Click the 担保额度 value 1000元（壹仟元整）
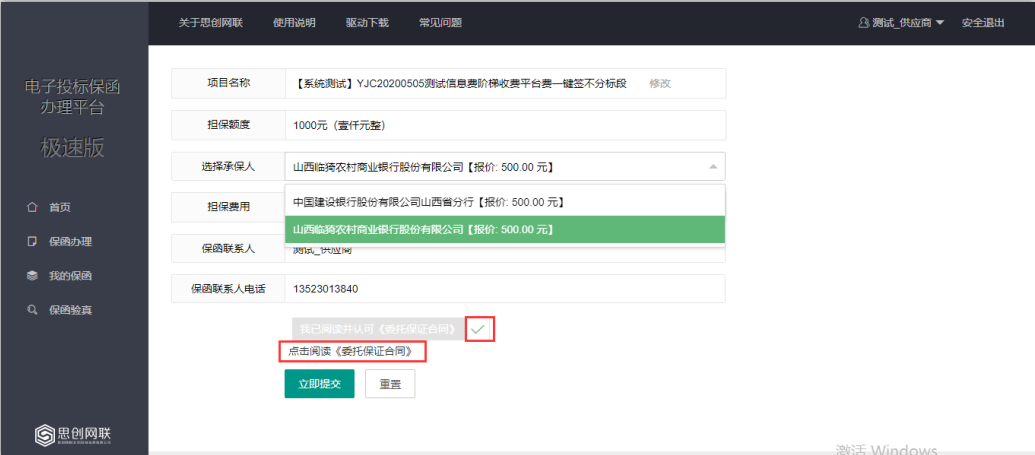The height and width of the screenshot is (455, 1035). click(339, 125)
